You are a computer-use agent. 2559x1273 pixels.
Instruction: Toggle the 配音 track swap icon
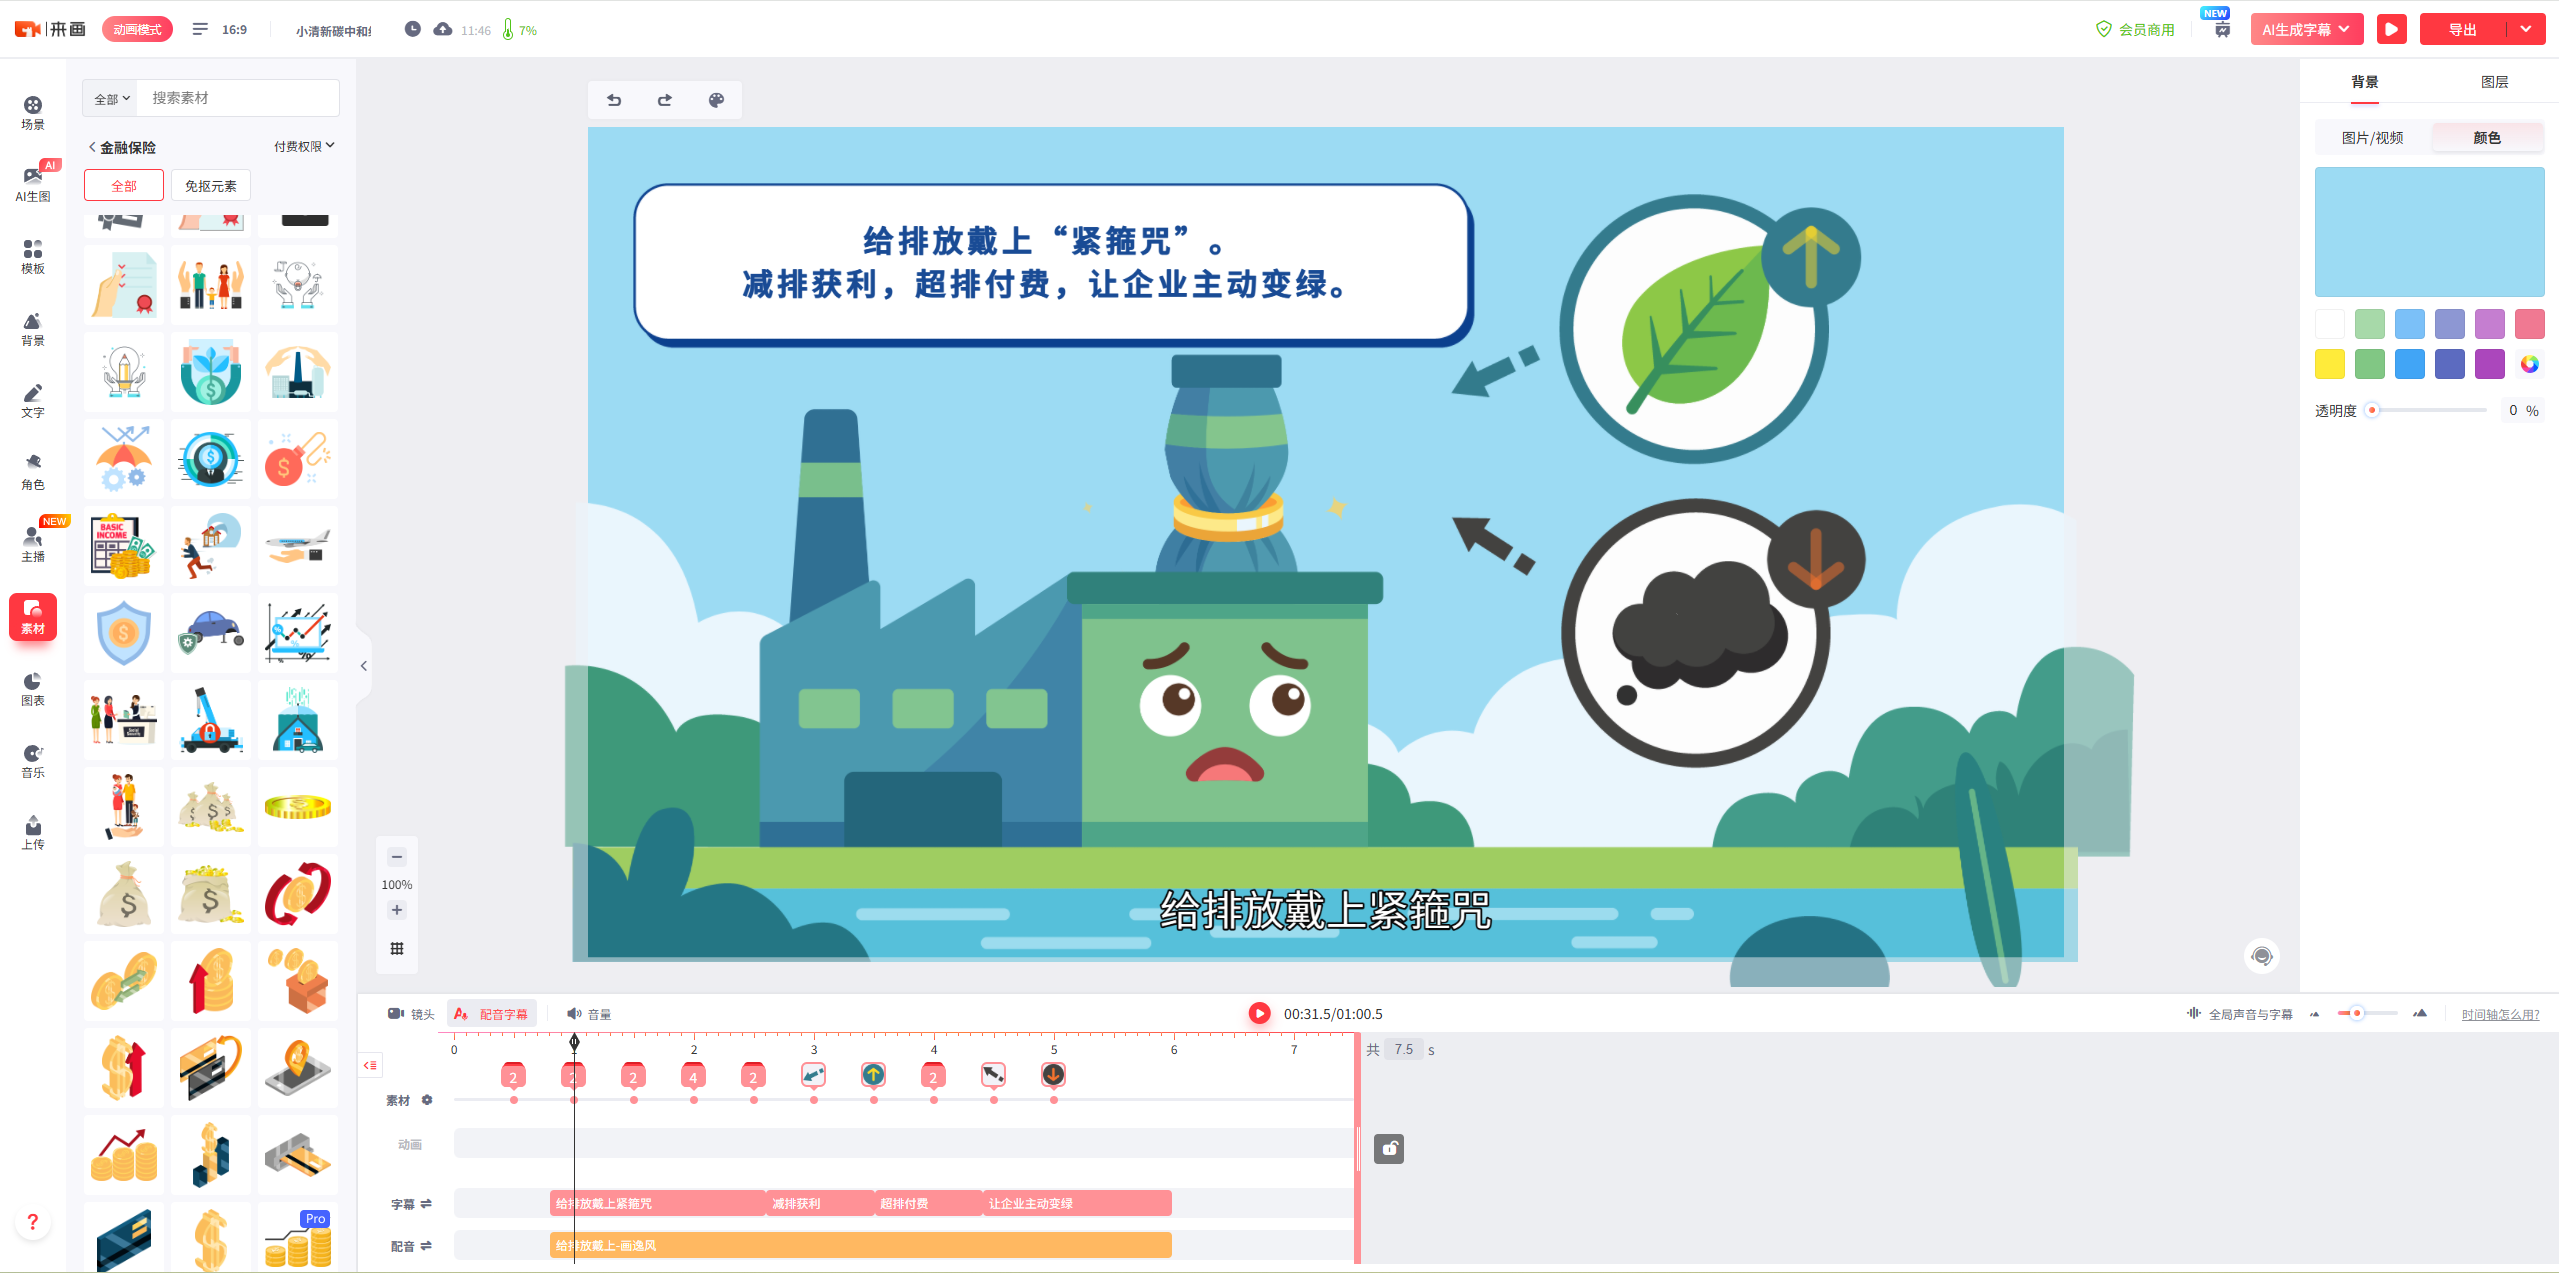click(426, 1246)
